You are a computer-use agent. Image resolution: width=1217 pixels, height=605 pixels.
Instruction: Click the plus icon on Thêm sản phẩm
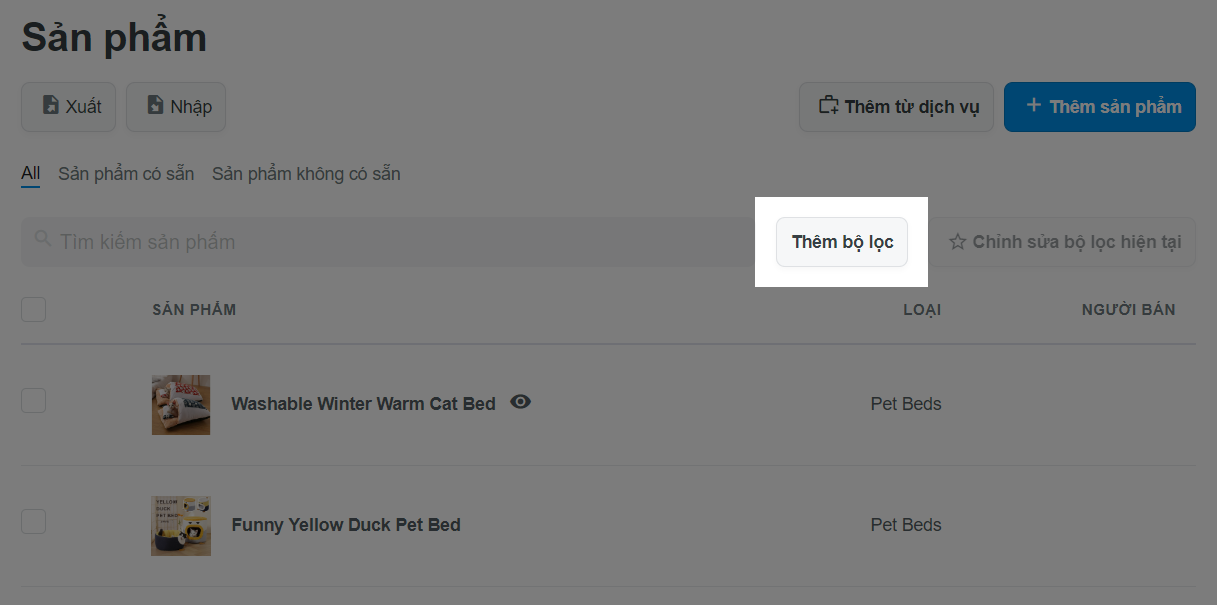point(1033,105)
